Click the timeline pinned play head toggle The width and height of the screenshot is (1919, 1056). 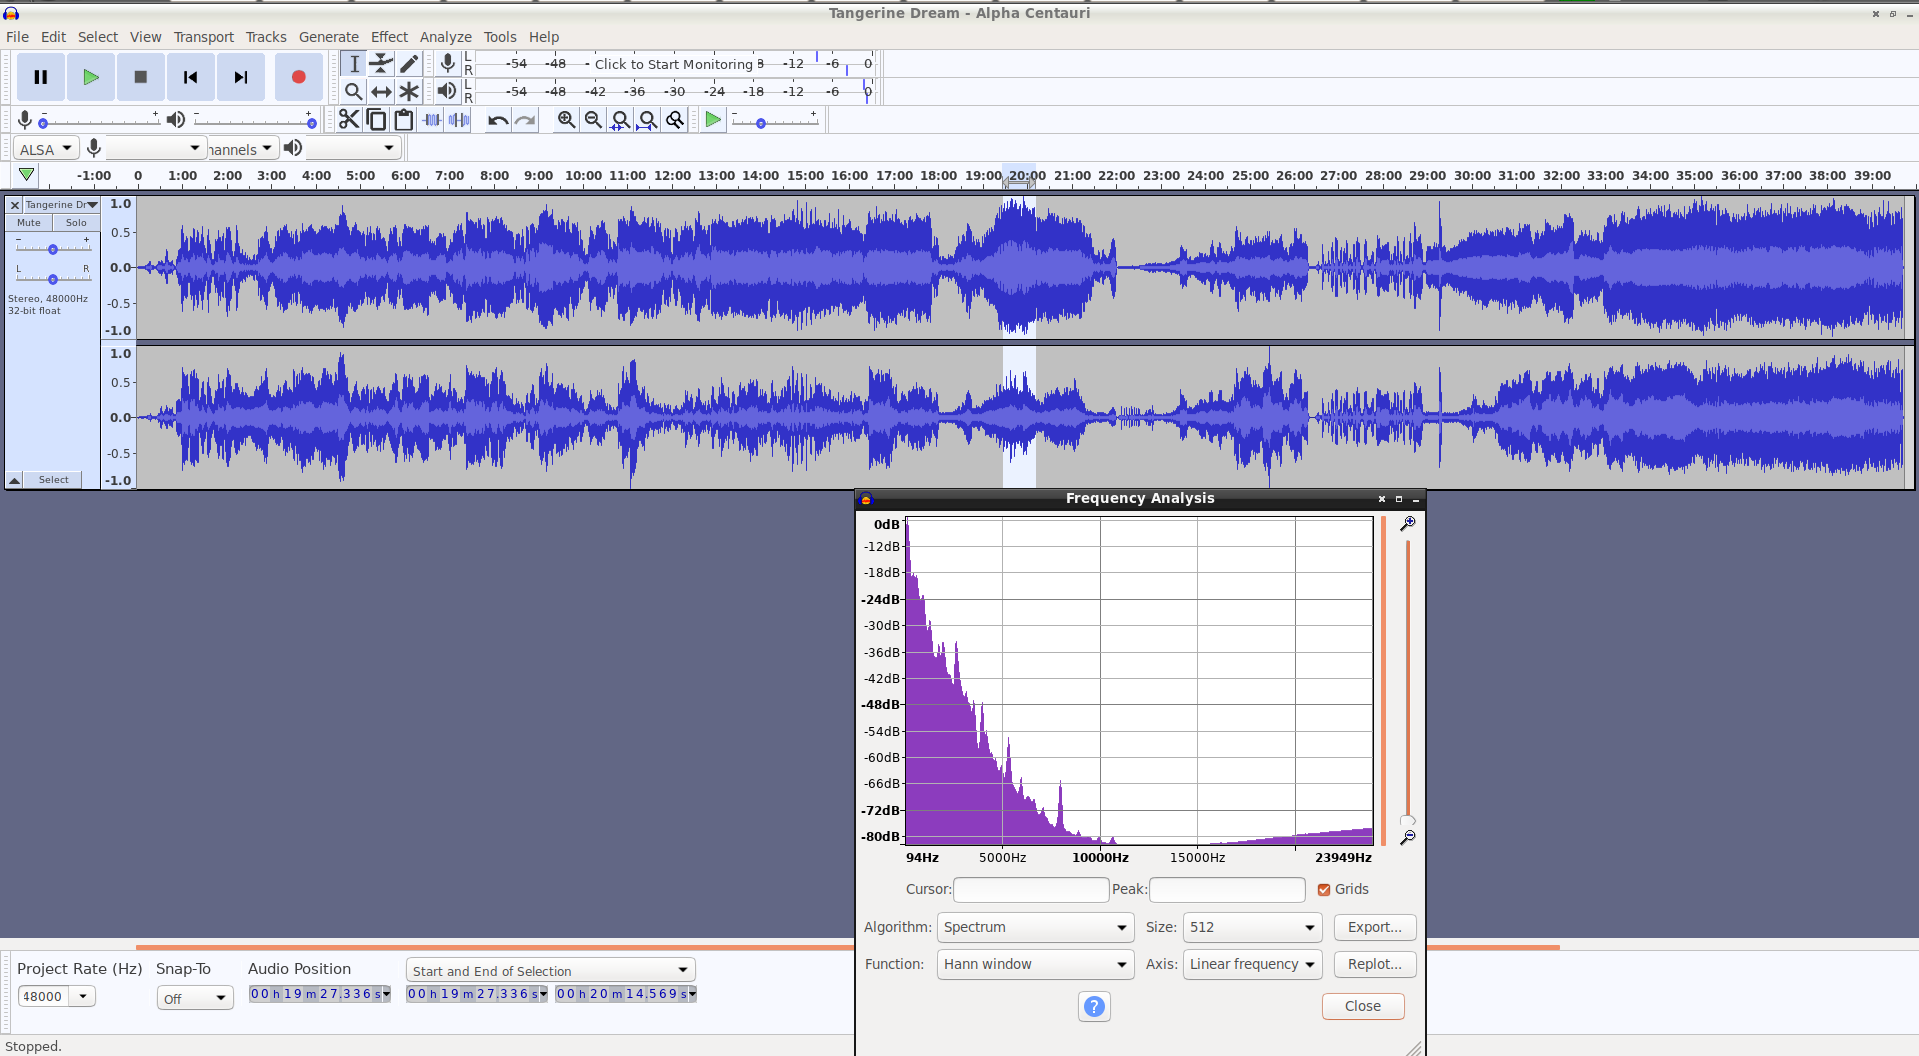pyautogui.click(x=27, y=175)
